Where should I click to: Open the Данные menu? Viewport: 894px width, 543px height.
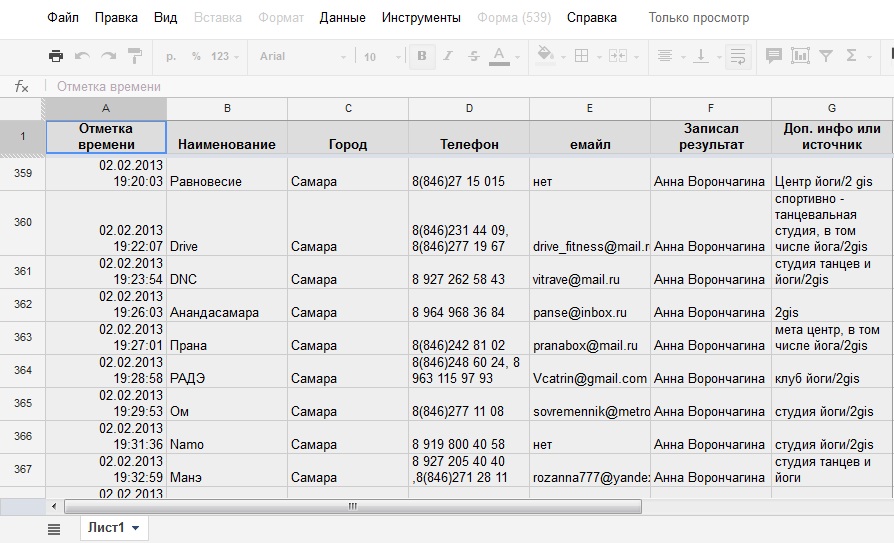342,18
